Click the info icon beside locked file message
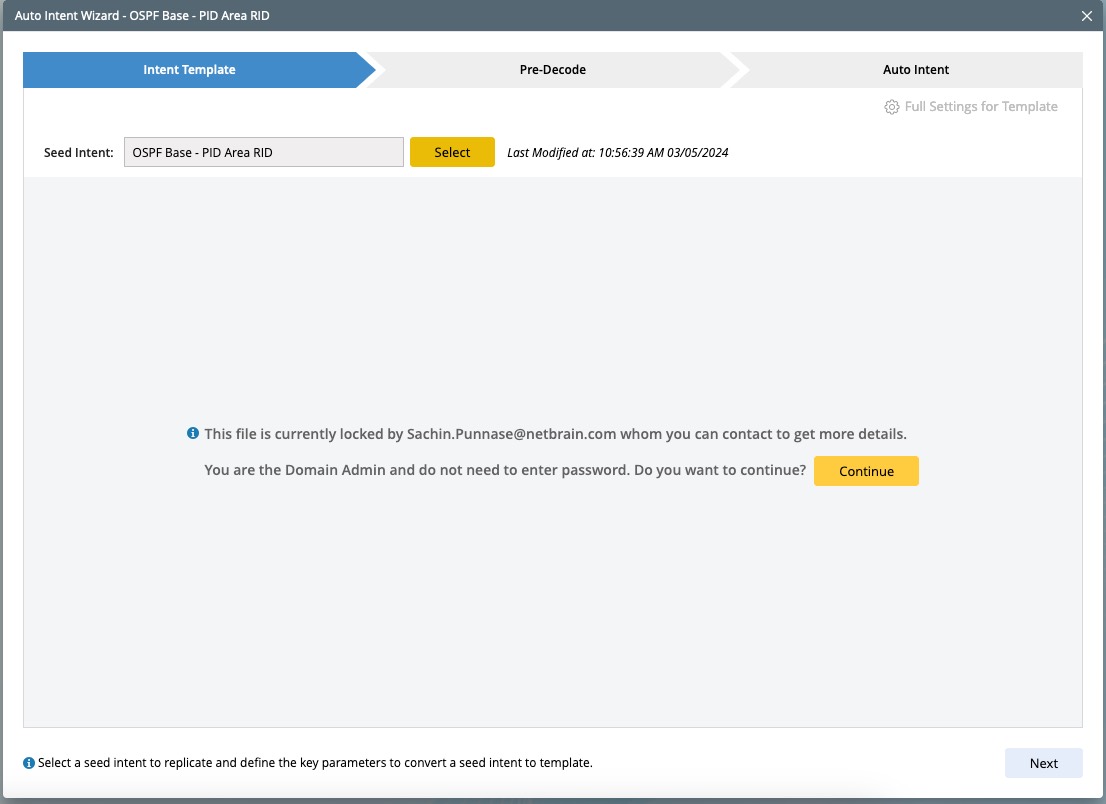The height and width of the screenshot is (804, 1106). (193, 434)
